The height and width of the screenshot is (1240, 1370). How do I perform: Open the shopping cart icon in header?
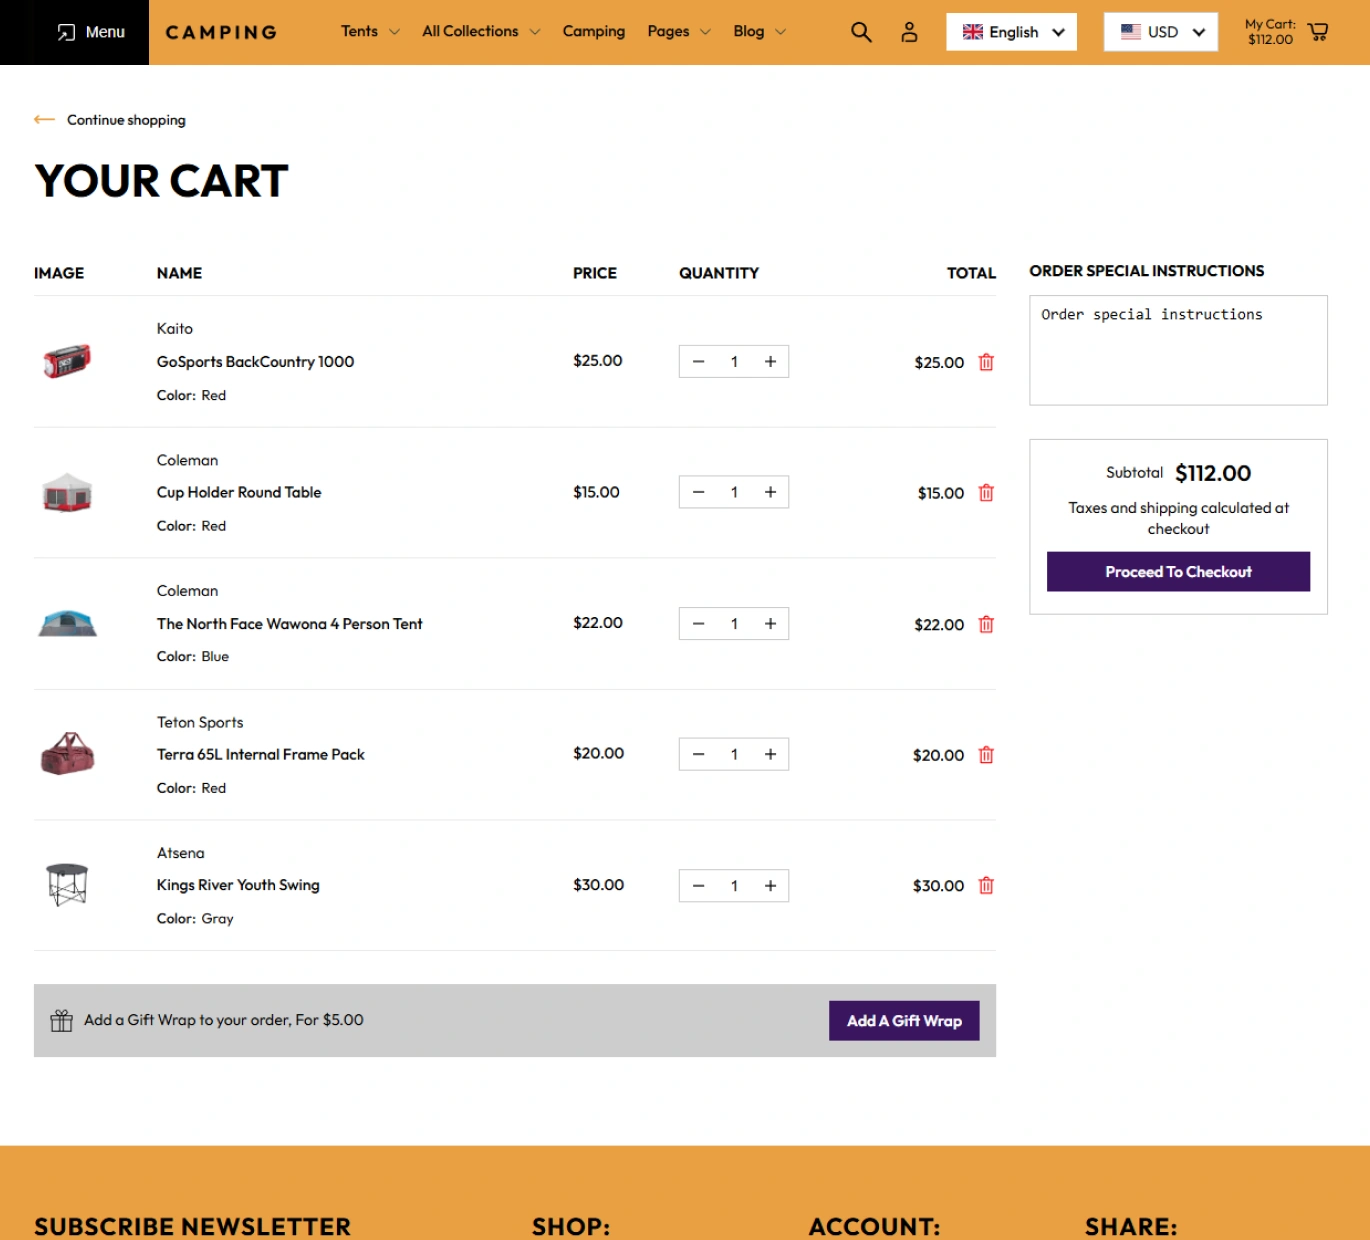[x=1318, y=32]
